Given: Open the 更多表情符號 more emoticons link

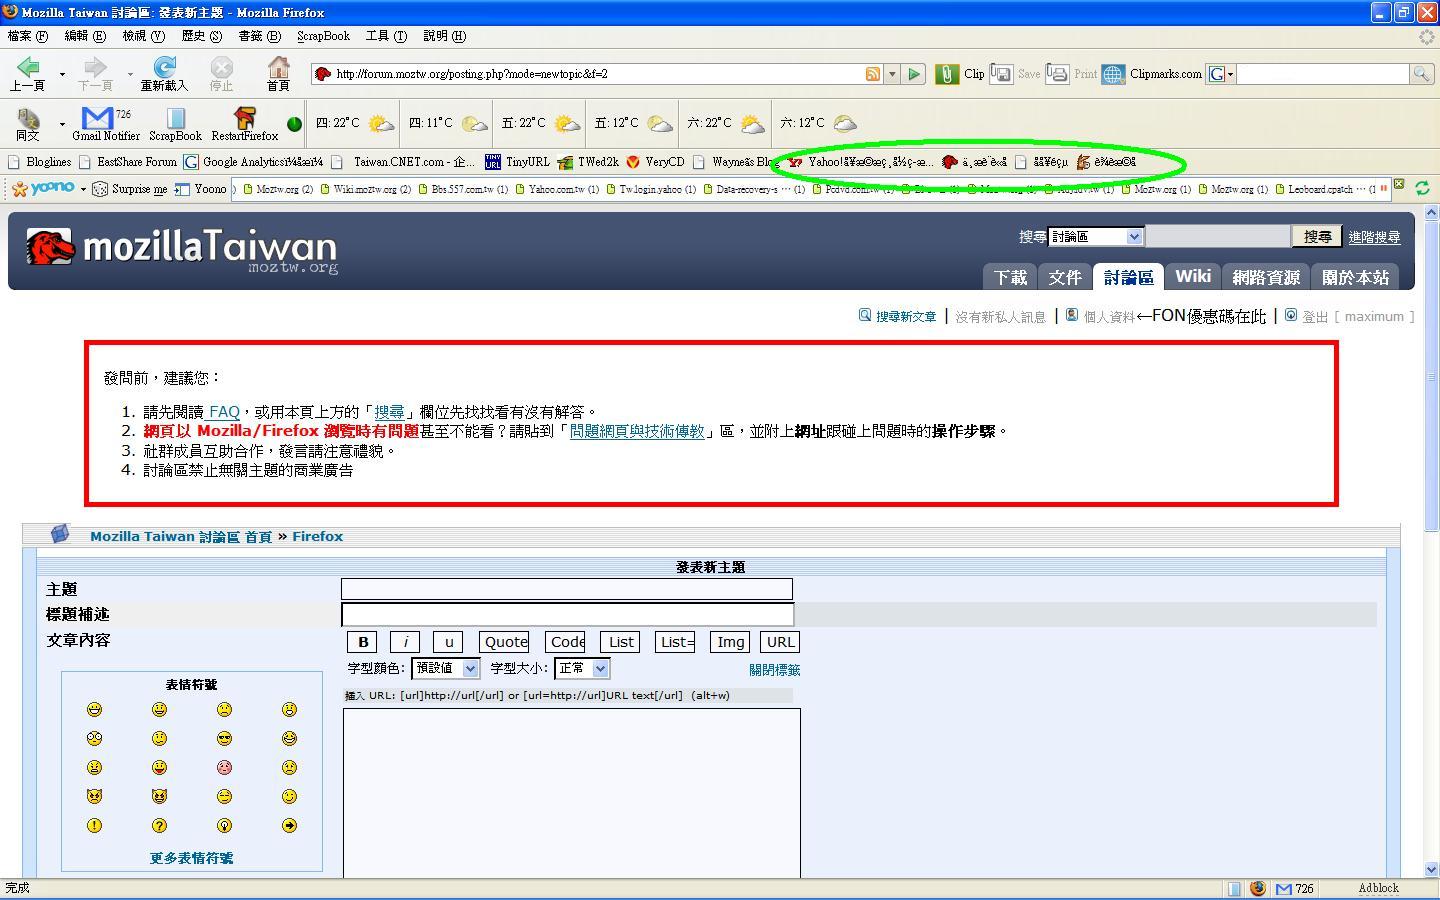Looking at the screenshot, I should [191, 858].
